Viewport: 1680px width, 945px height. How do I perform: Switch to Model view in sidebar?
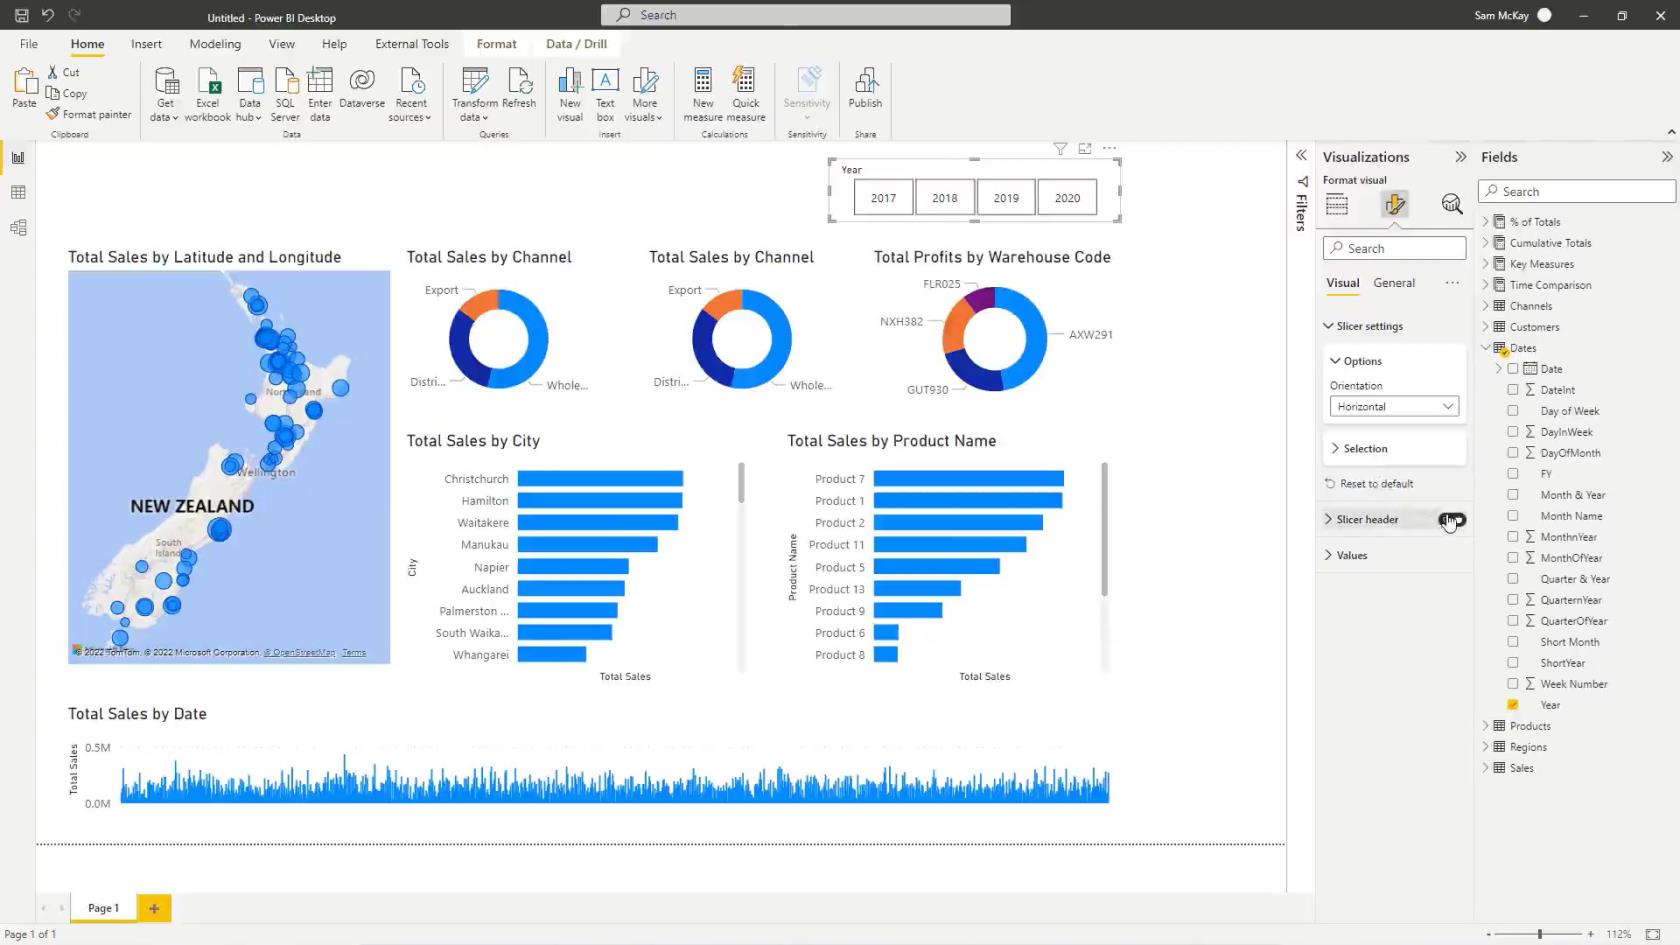point(18,227)
